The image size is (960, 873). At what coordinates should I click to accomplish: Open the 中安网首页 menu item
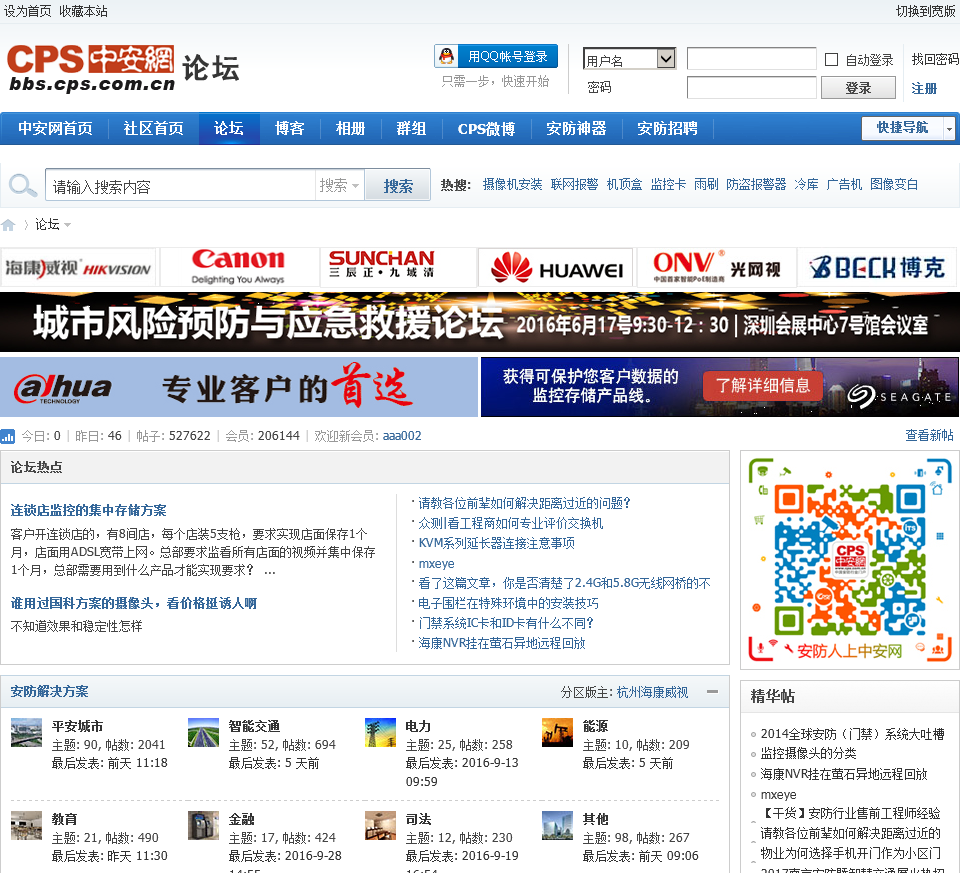(55, 129)
